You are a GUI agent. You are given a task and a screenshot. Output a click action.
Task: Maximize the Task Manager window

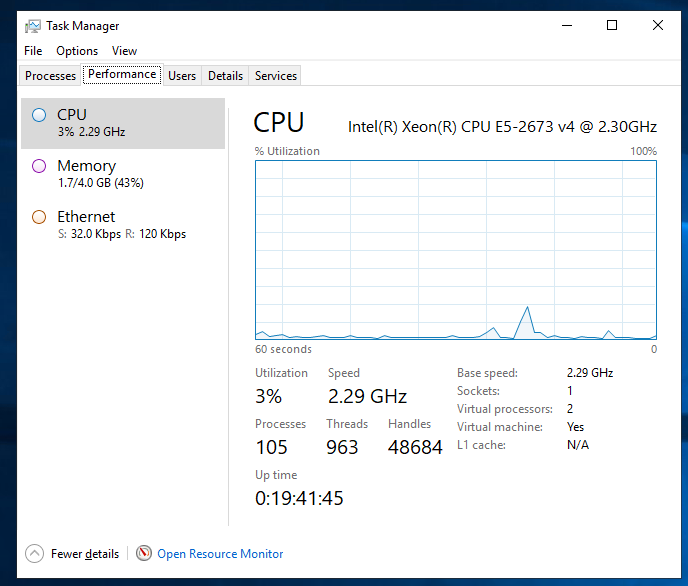(612, 26)
